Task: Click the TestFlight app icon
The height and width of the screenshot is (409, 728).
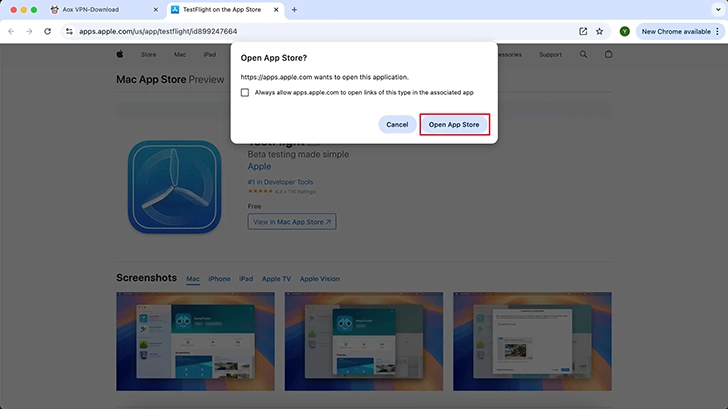Action: coord(174,187)
